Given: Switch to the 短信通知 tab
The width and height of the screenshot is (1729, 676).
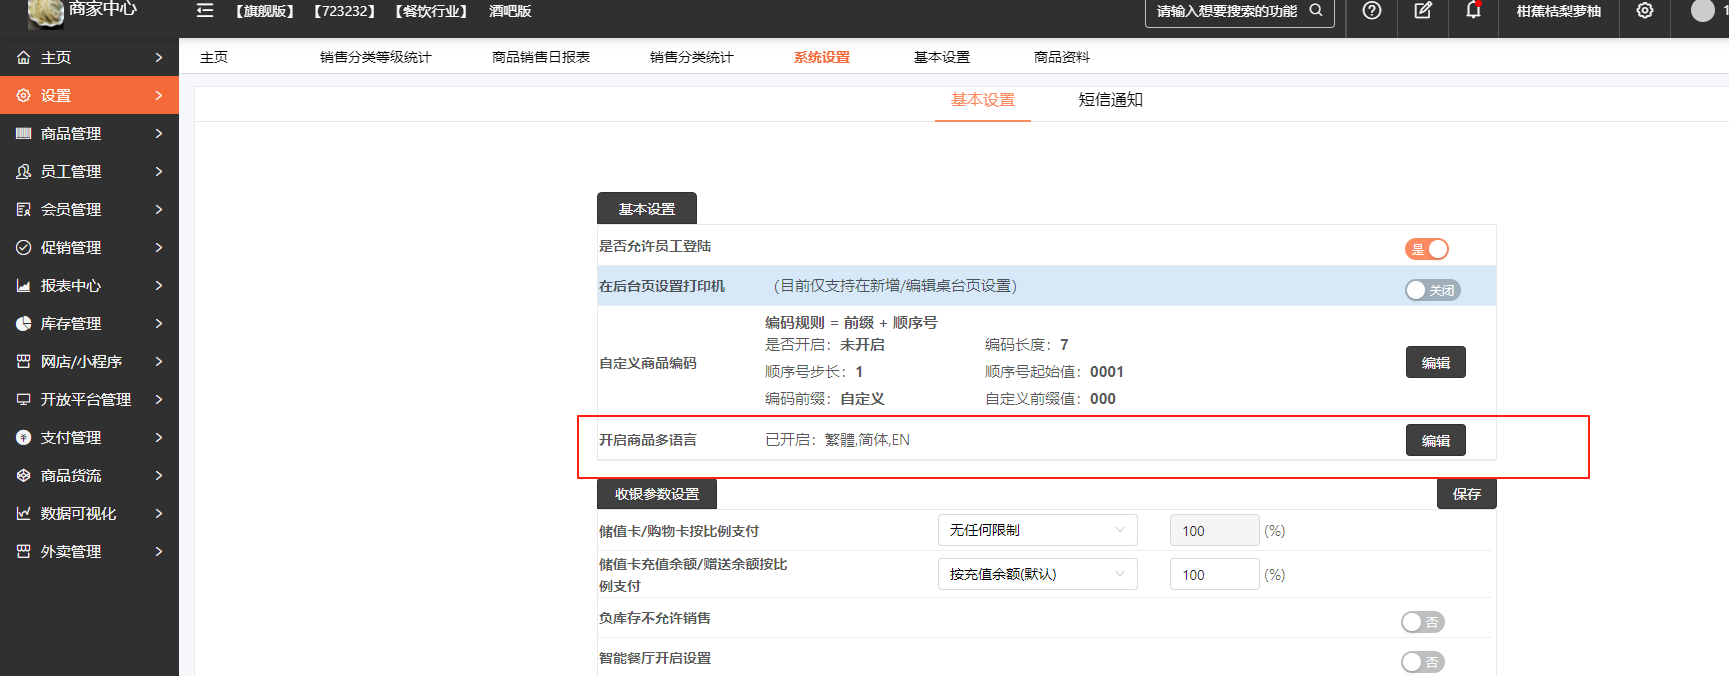Looking at the screenshot, I should coord(1110,100).
